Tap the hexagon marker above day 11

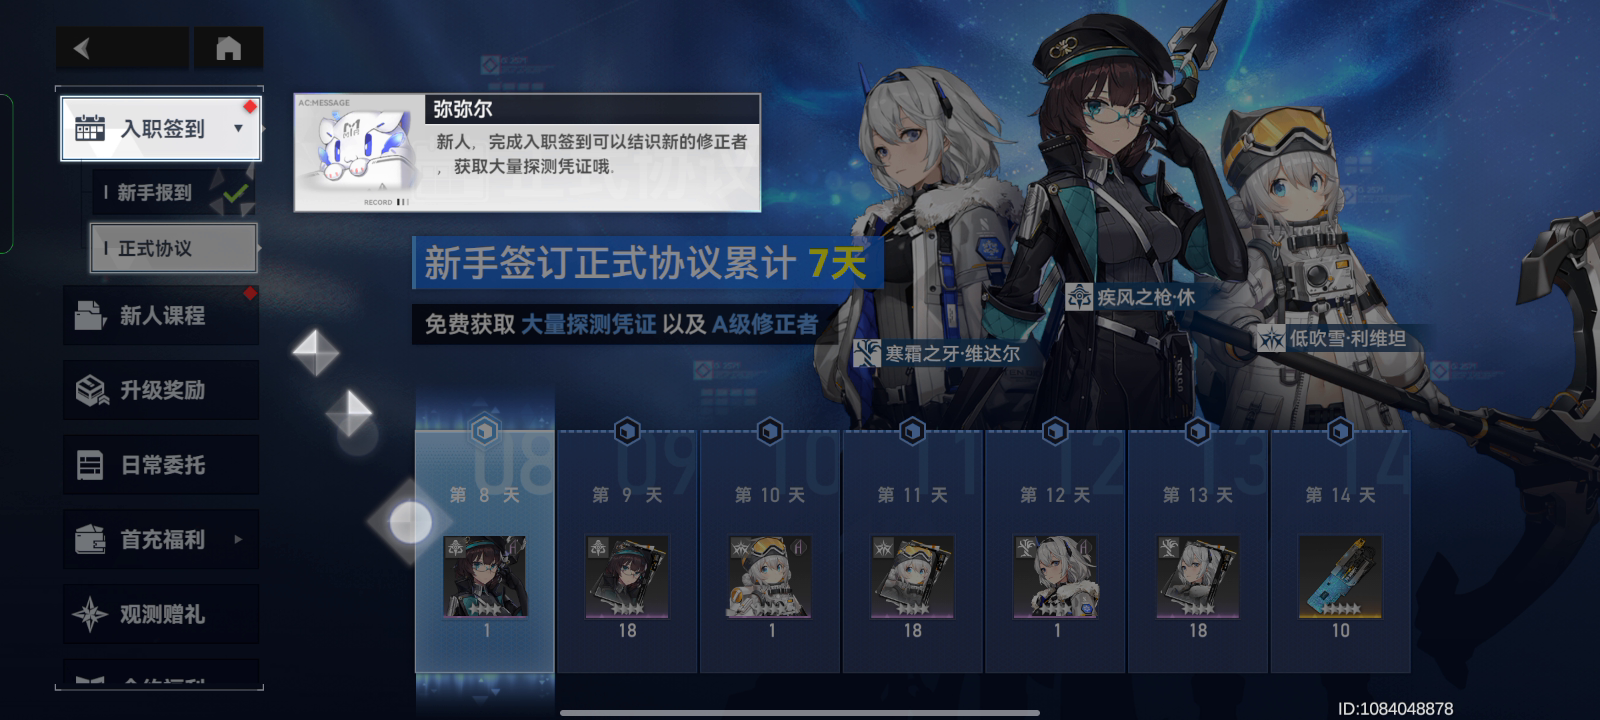coord(912,431)
